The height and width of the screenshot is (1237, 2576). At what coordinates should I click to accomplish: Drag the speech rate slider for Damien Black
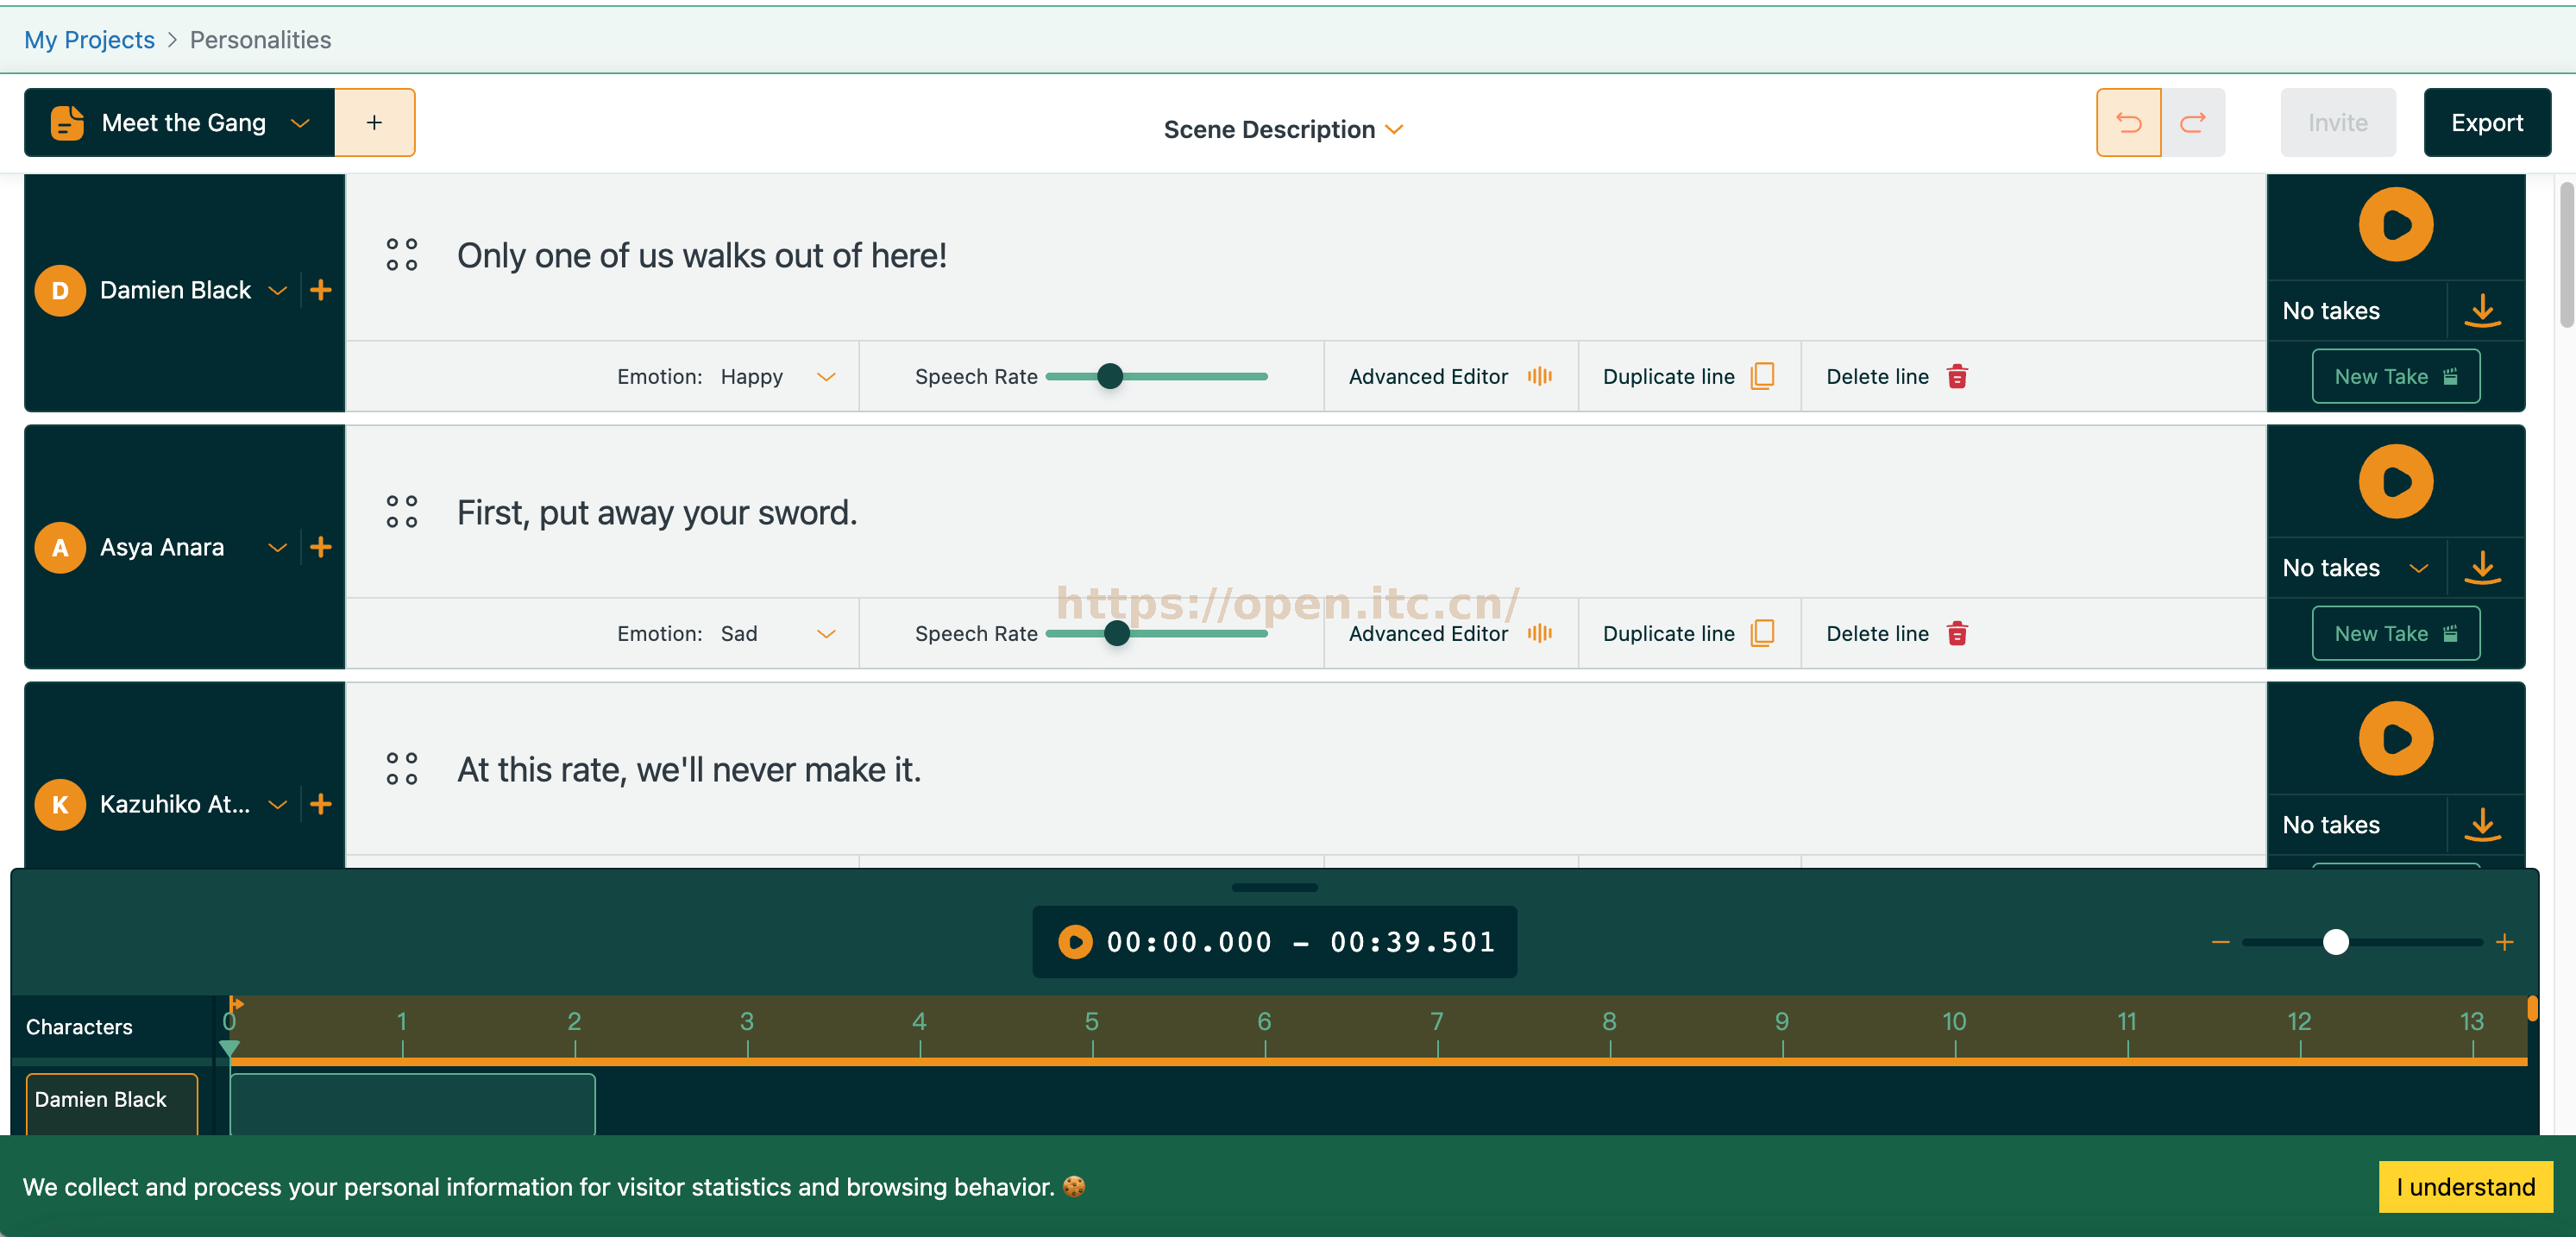1110,374
